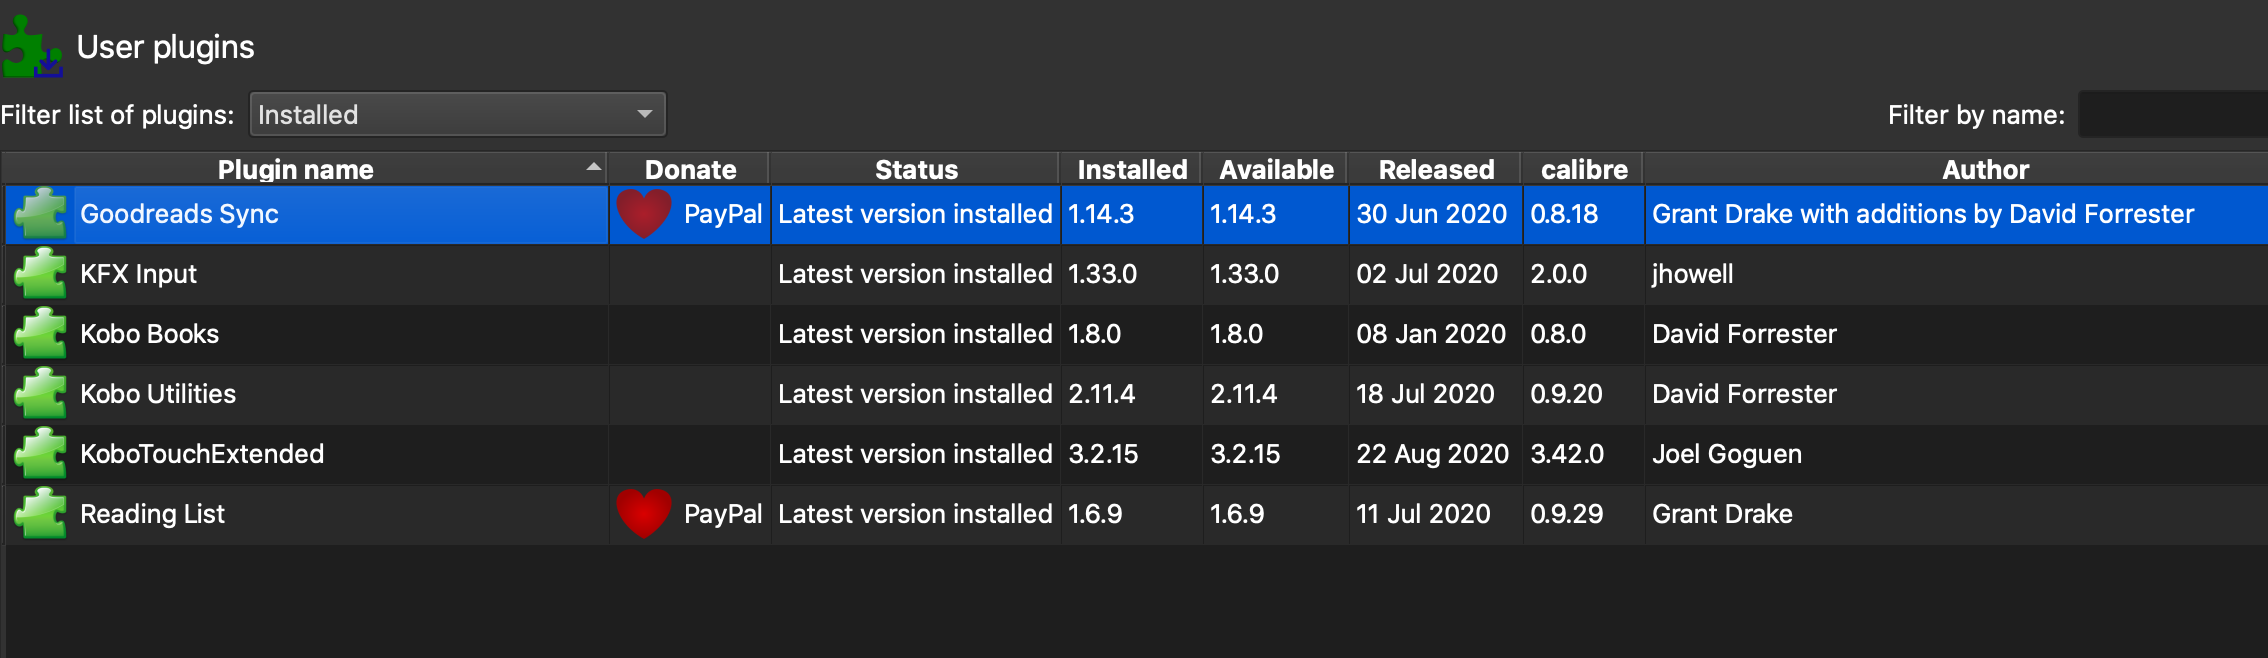Click the KFX Input plugin icon
This screenshot has height=658, width=2268.
41,274
